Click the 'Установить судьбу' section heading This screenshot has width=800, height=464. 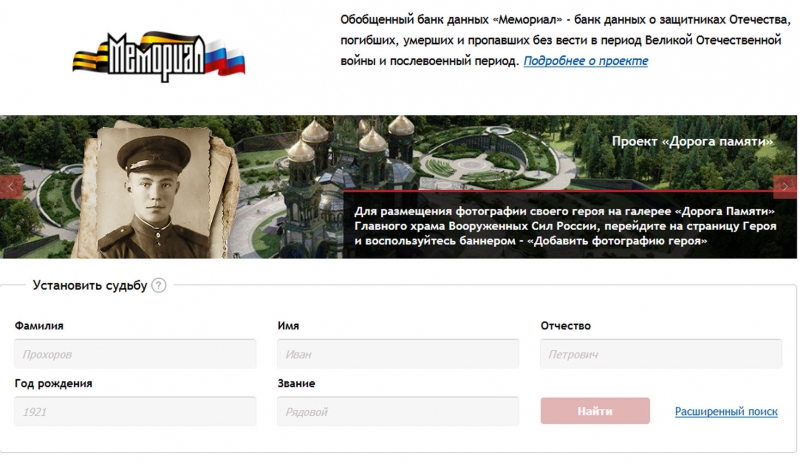coord(90,285)
